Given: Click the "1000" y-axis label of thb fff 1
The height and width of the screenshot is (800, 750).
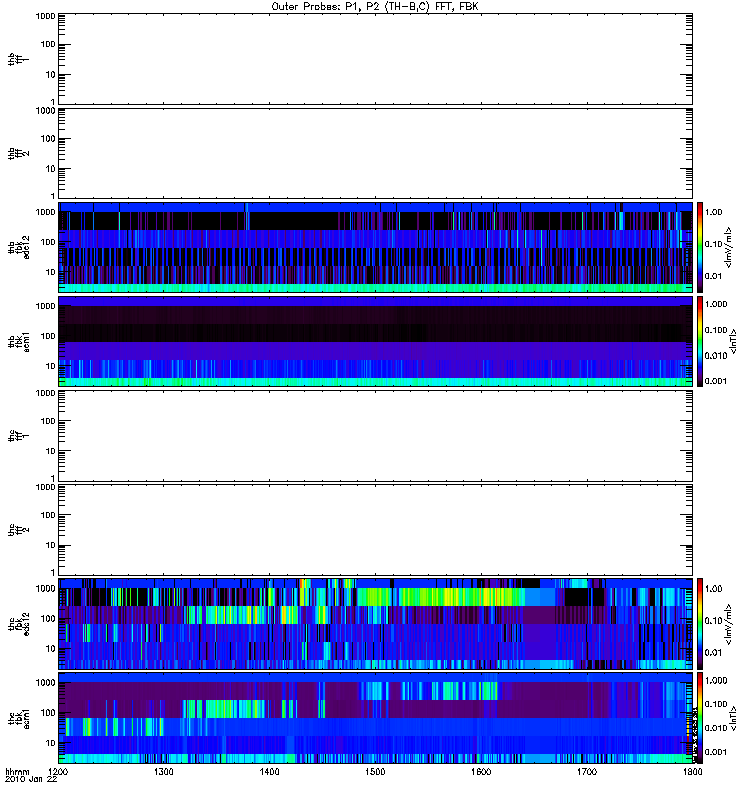Looking at the screenshot, I should coord(45,16).
